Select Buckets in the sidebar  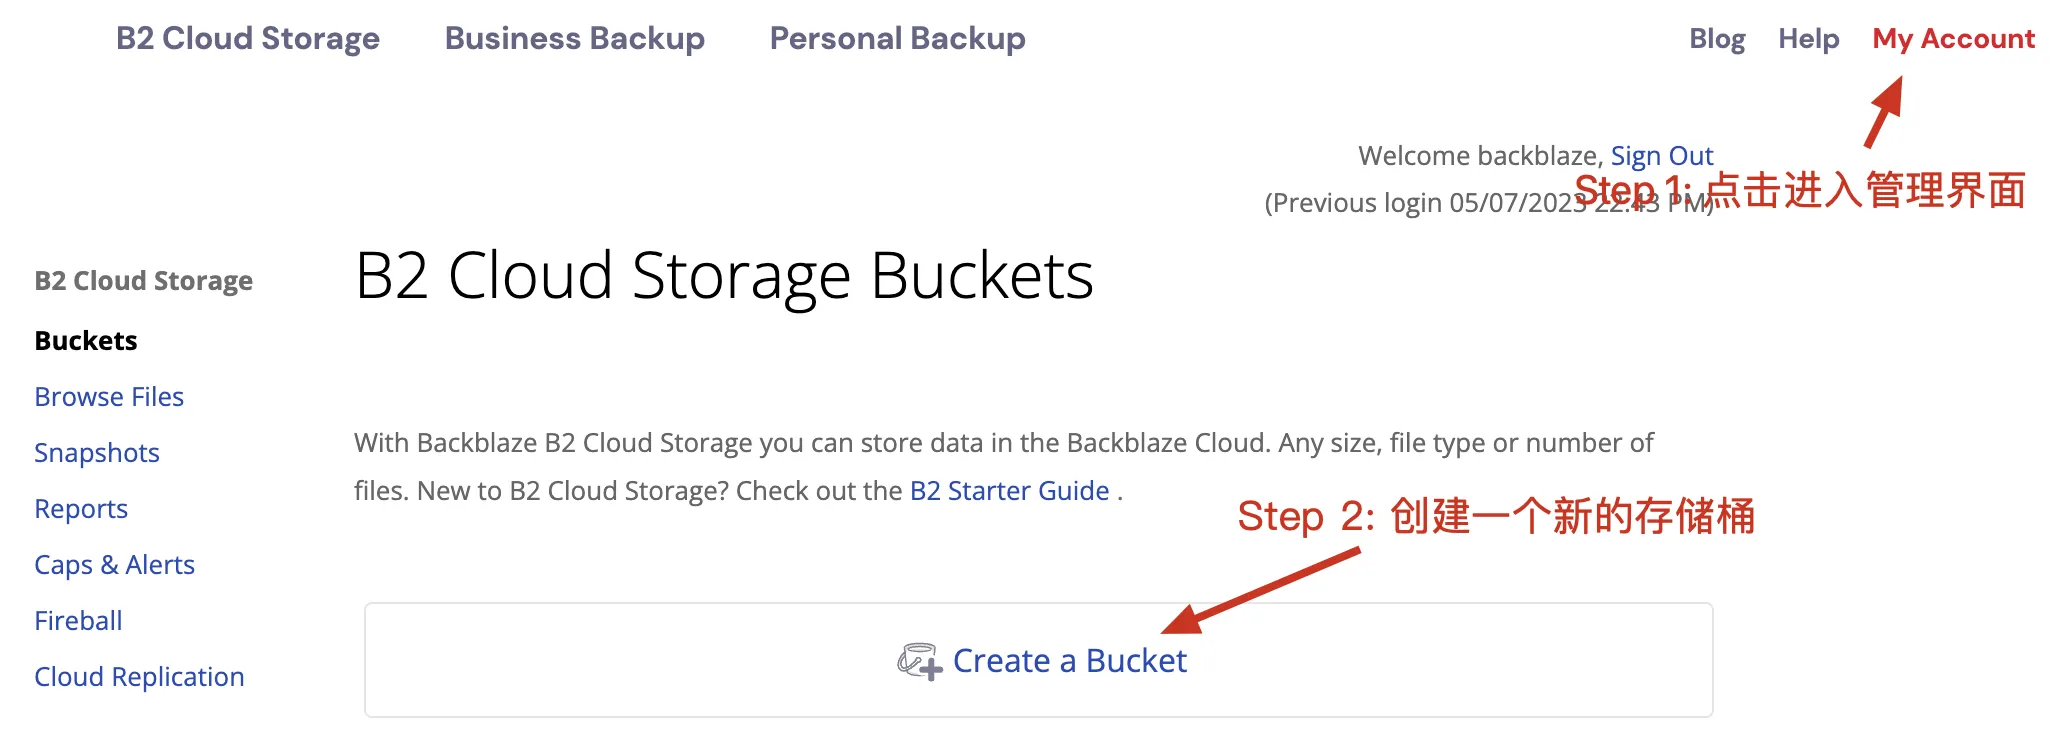click(86, 341)
